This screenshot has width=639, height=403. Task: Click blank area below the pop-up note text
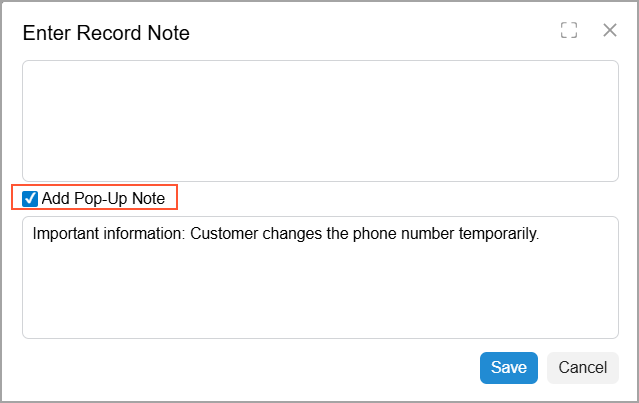pyautogui.click(x=320, y=300)
